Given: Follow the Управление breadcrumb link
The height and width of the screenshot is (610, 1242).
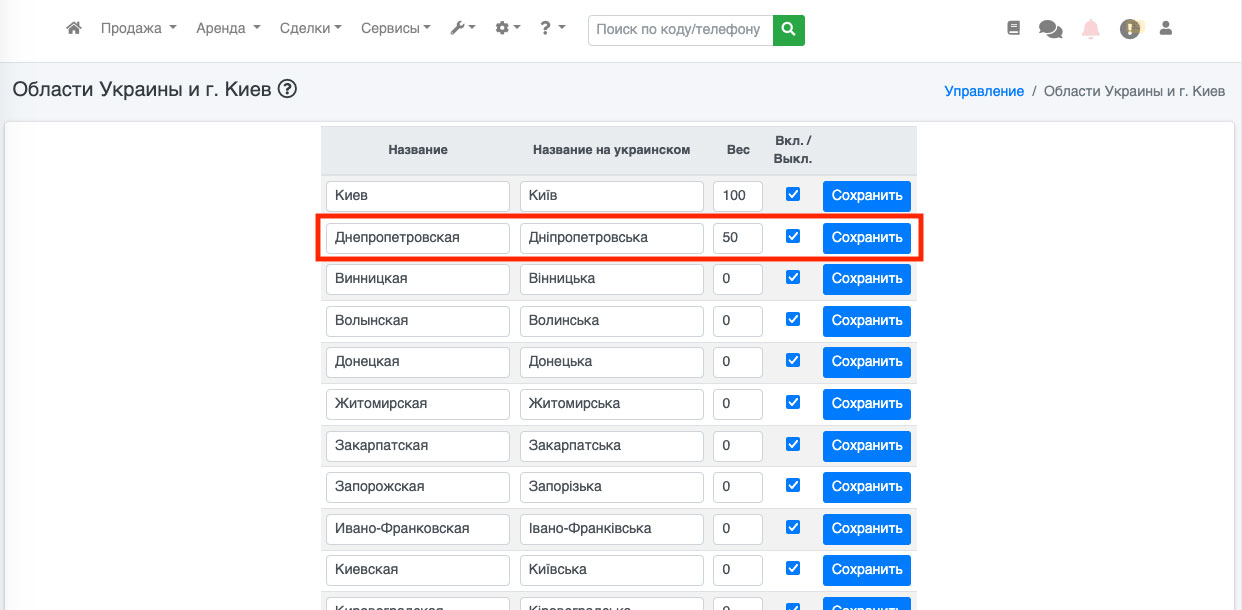Looking at the screenshot, I should 984,91.
